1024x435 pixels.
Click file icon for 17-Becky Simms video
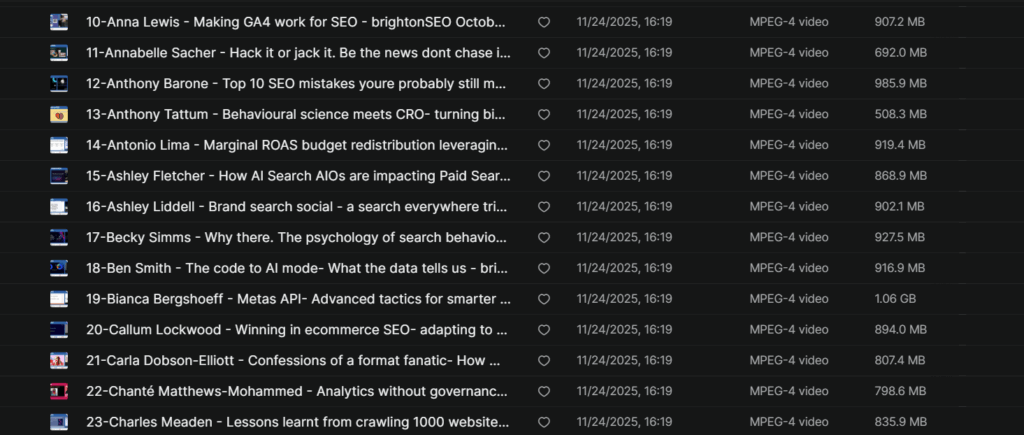(59, 237)
